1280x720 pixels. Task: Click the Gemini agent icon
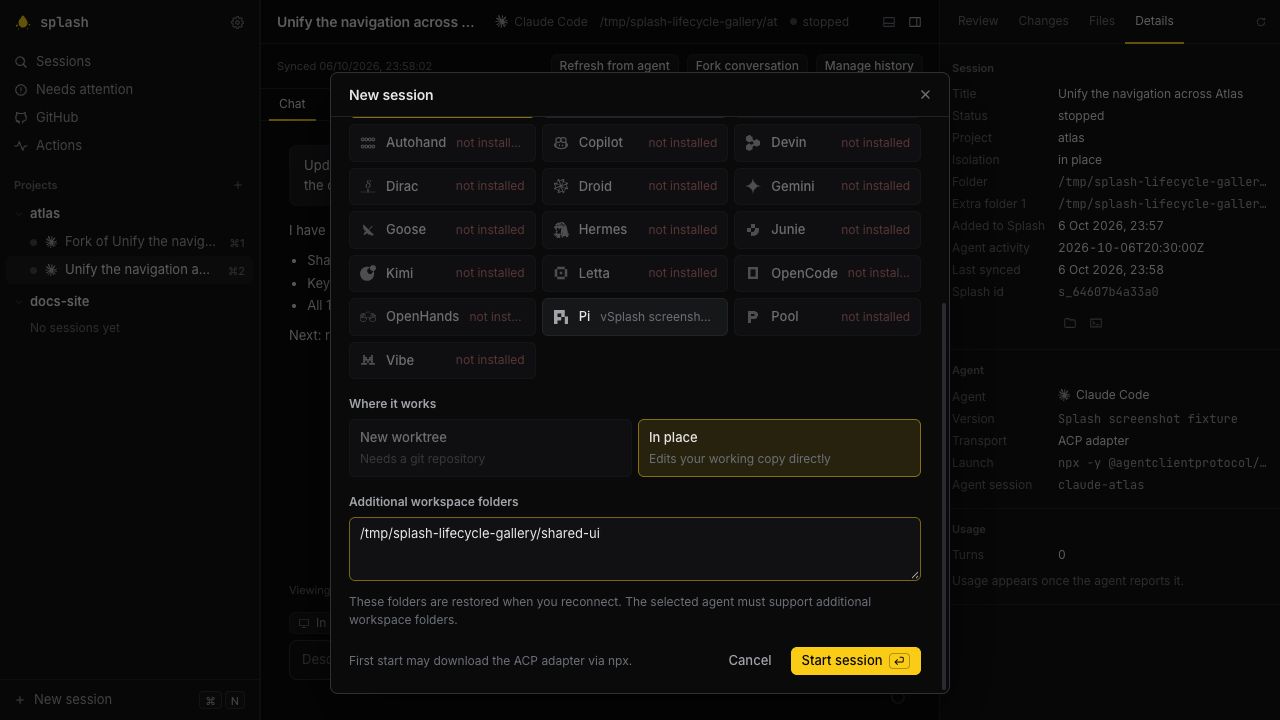coord(753,186)
